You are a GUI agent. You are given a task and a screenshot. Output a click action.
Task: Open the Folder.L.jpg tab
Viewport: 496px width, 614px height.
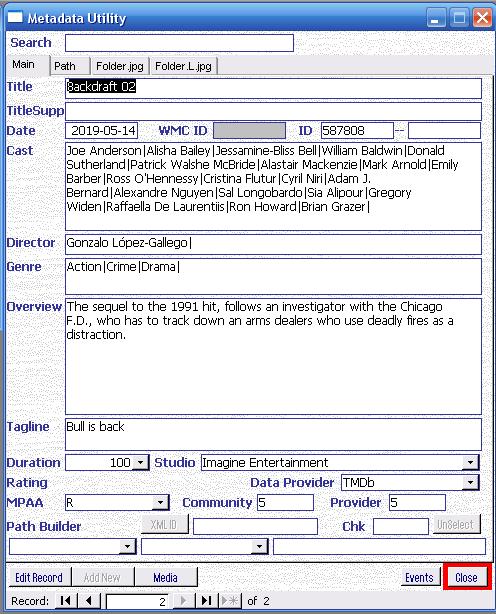click(x=183, y=66)
